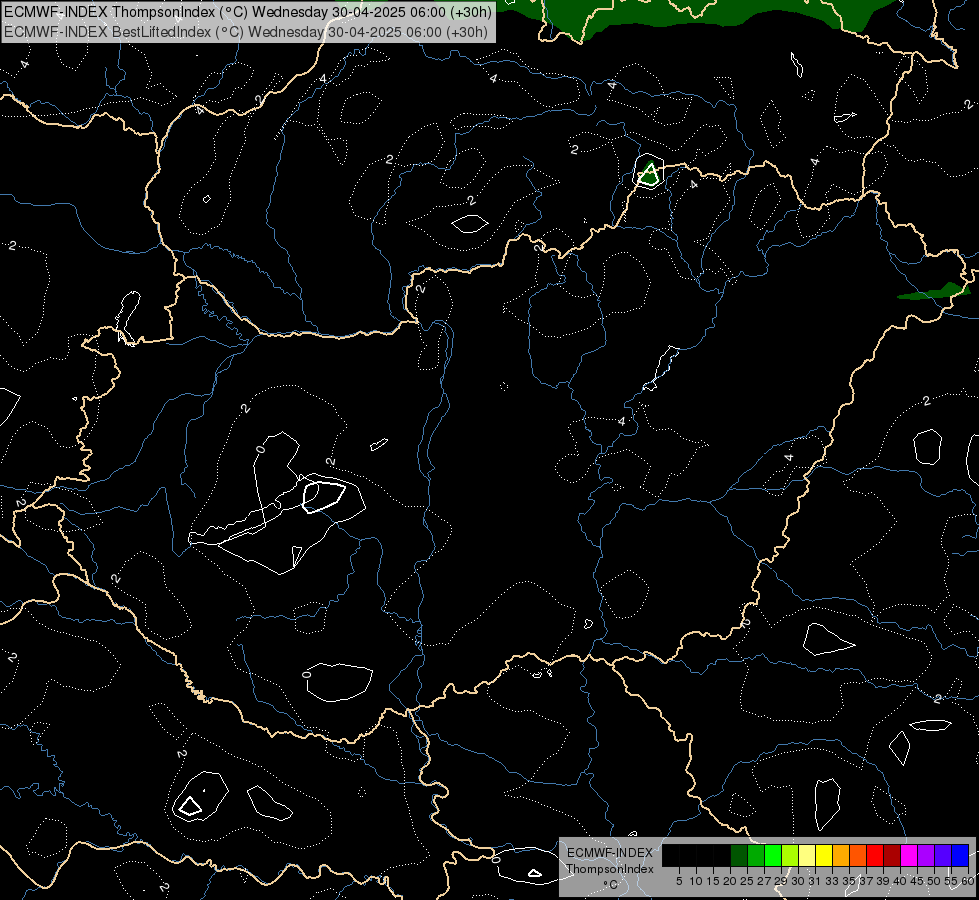Screen dimensions: 979x900
Task: Click the ThompsonIndex label in the legend
Action: point(610,869)
